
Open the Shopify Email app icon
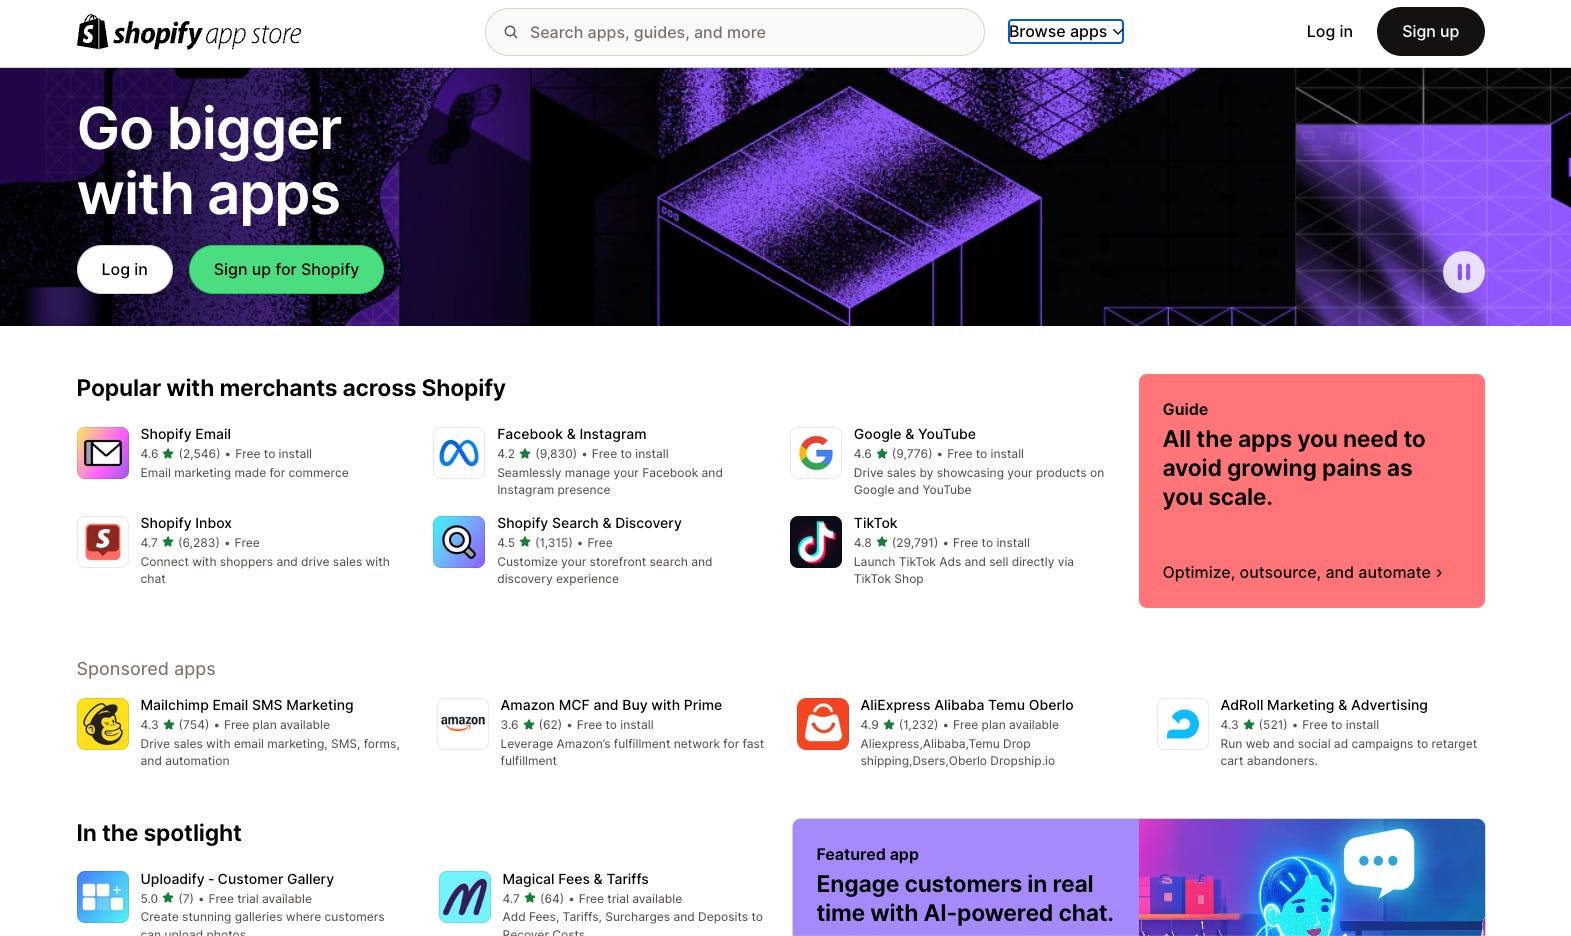pyautogui.click(x=103, y=453)
